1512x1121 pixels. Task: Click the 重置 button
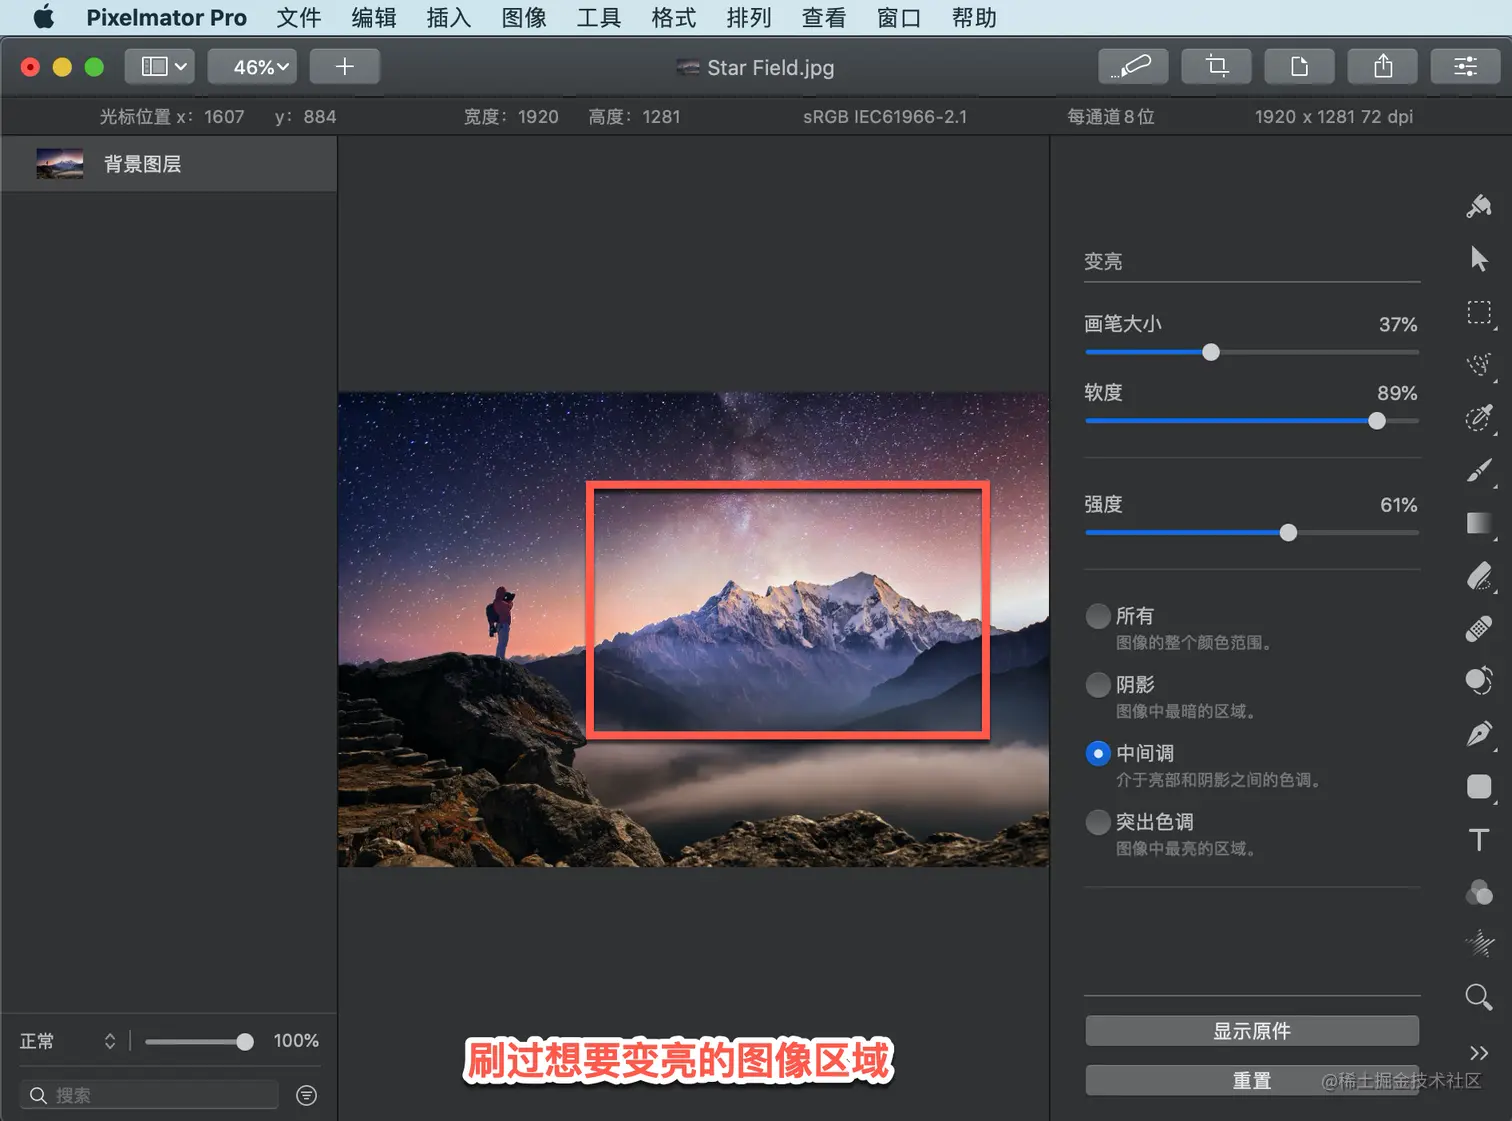(1252, 1080)
